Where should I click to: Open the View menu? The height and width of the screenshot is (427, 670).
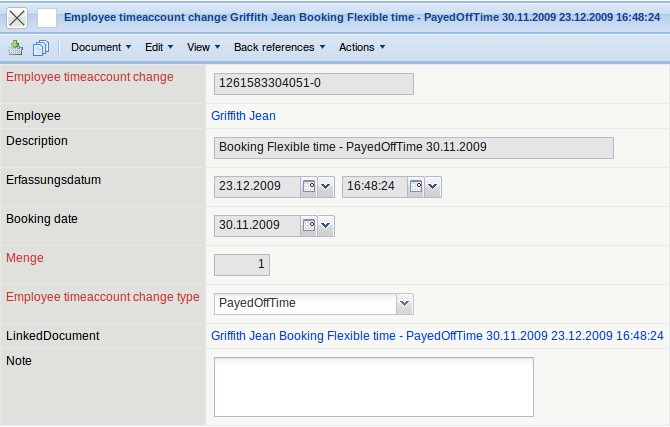tap(203, 47)
